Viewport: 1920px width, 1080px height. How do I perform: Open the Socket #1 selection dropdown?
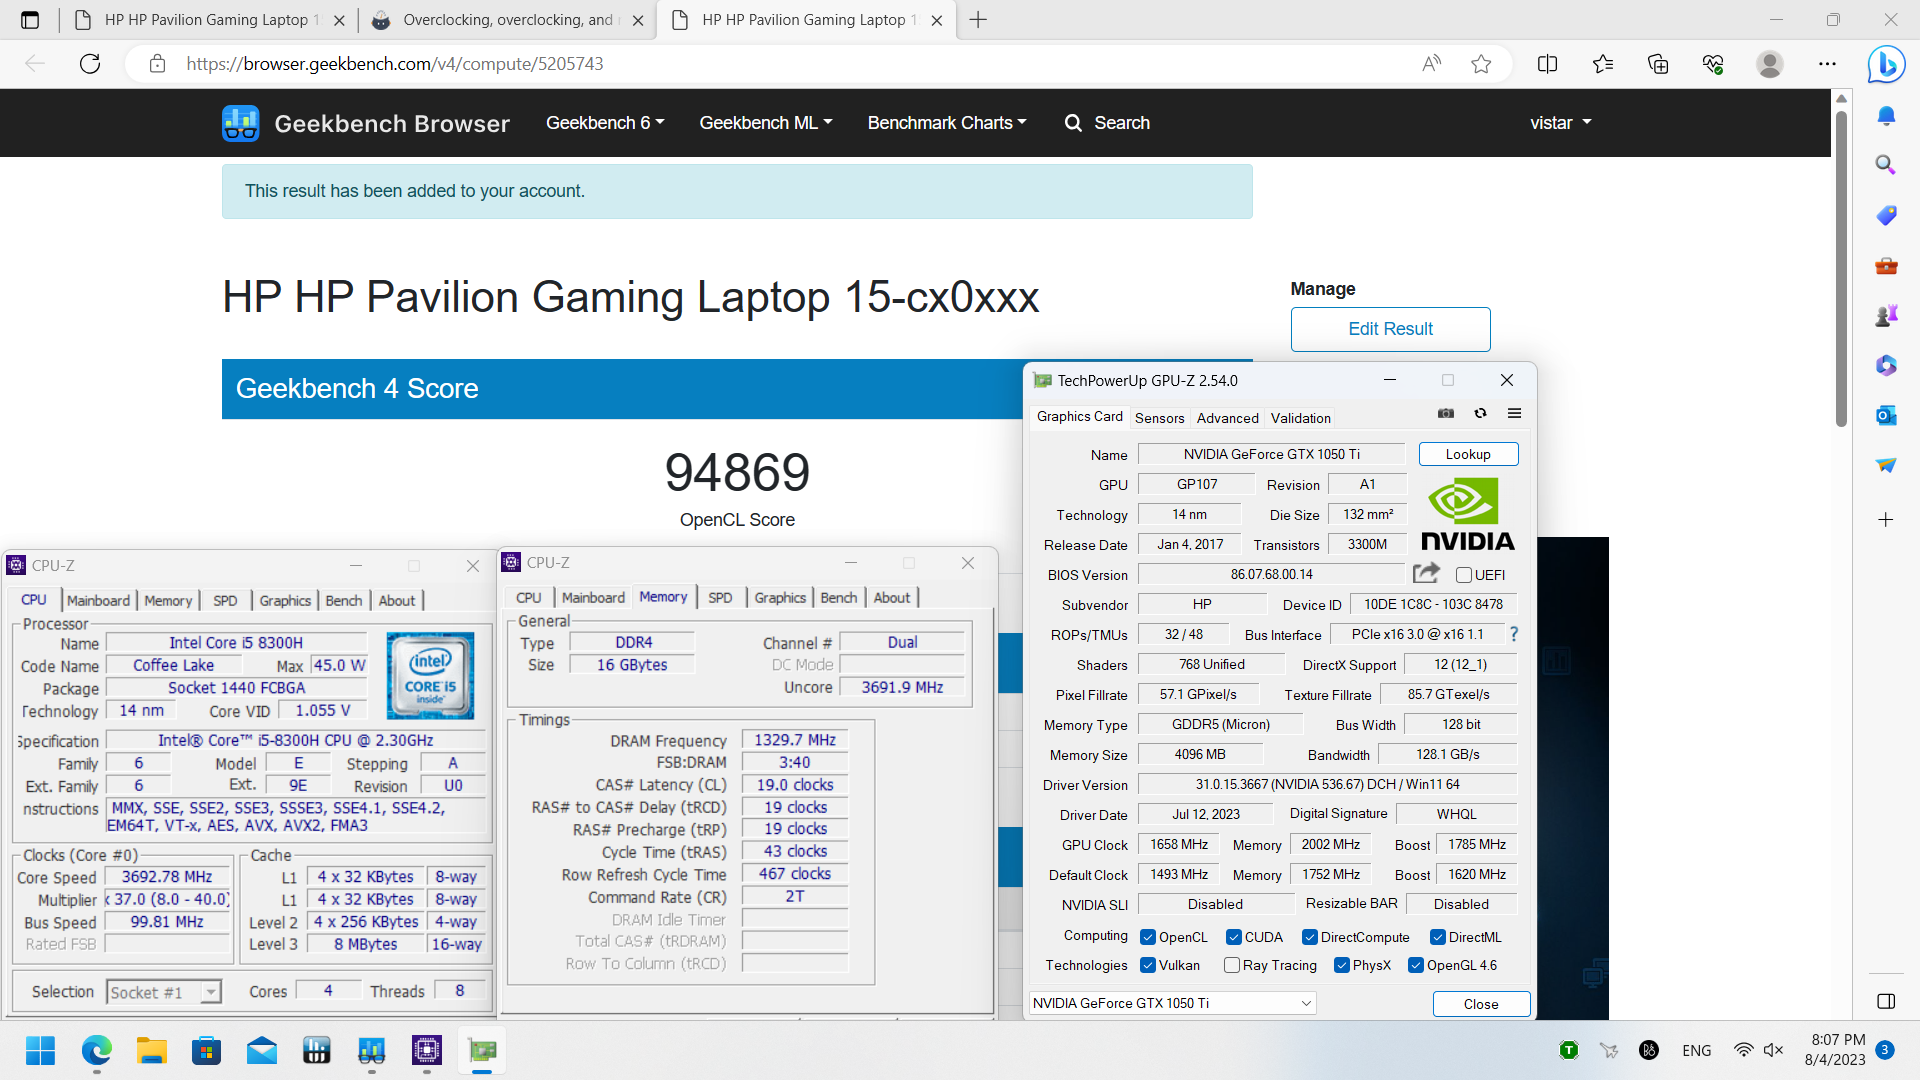(164, 992)
